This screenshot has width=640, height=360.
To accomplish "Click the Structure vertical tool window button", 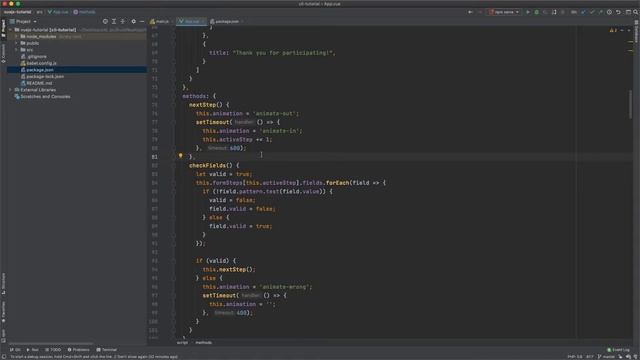I will 3,284.
